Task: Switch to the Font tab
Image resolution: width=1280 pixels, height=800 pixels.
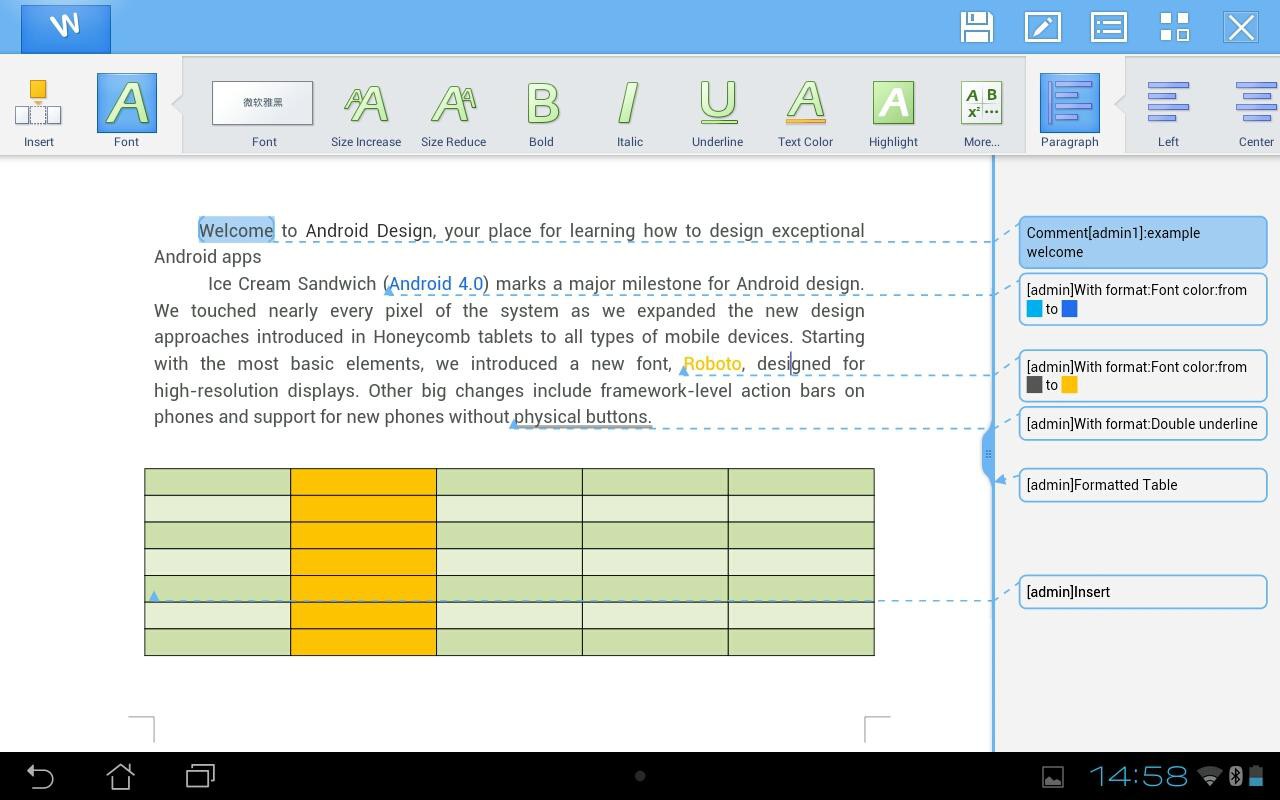Action: (x=126, y=112)
